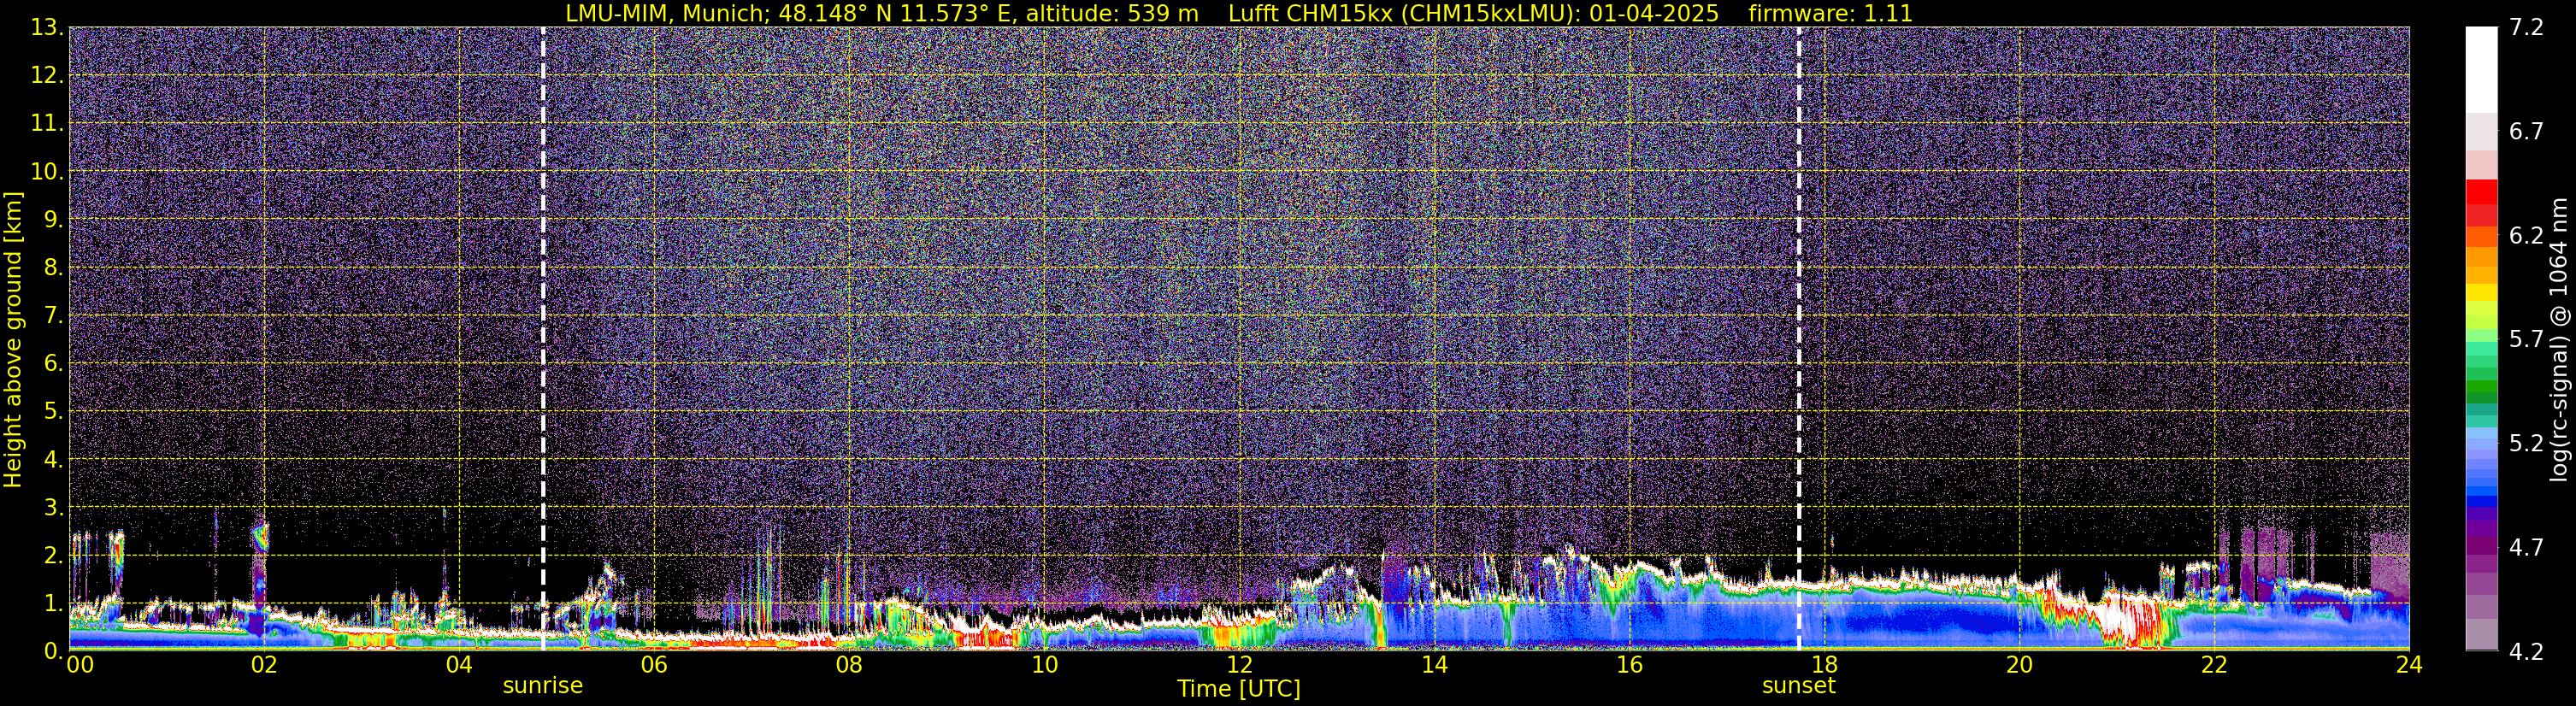Click the '22' time tick label

point(2214,665)
